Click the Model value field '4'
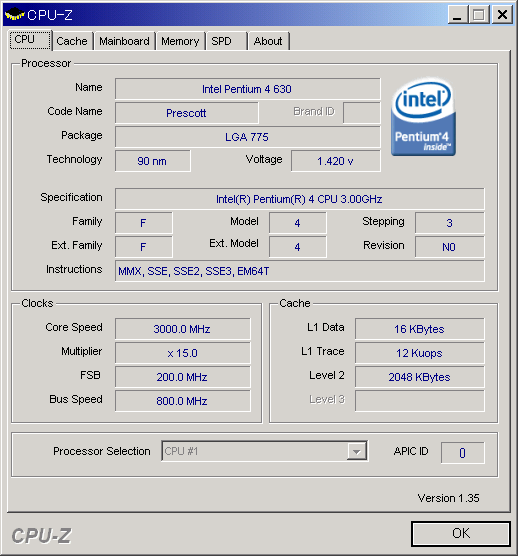 coord(297,223)
